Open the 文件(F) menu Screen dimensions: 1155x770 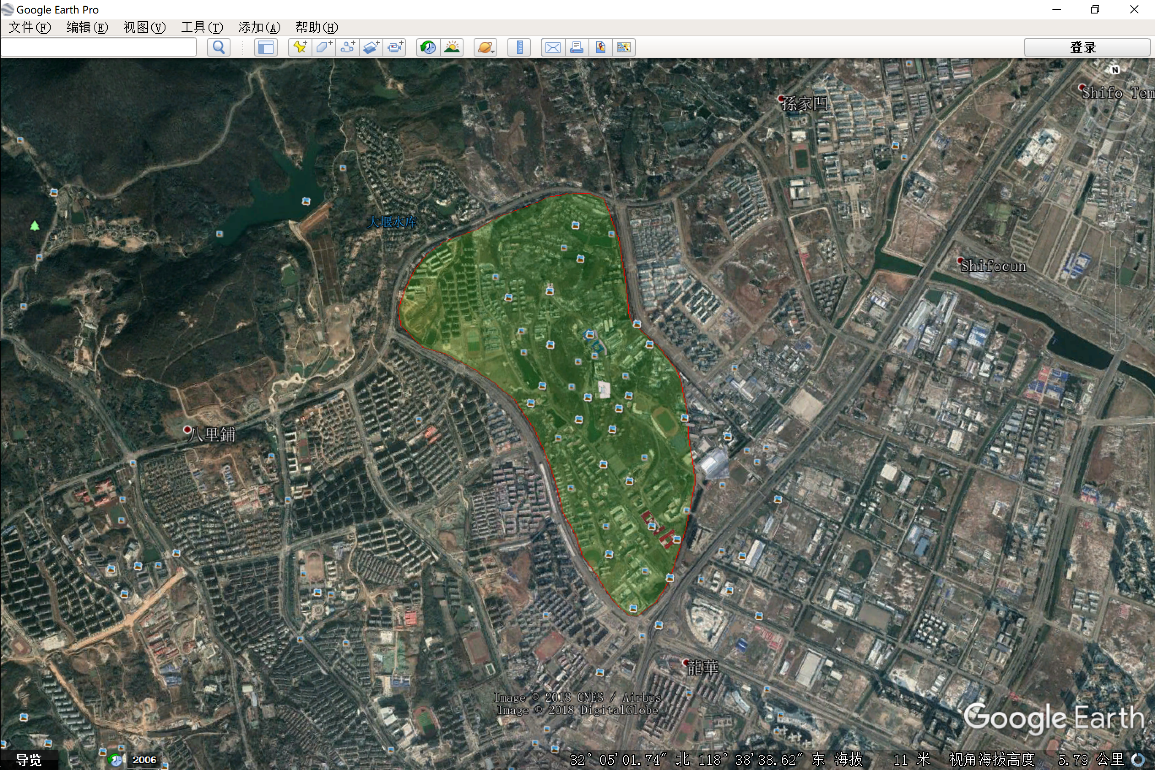pyautogui.click(x=29, y=27)
